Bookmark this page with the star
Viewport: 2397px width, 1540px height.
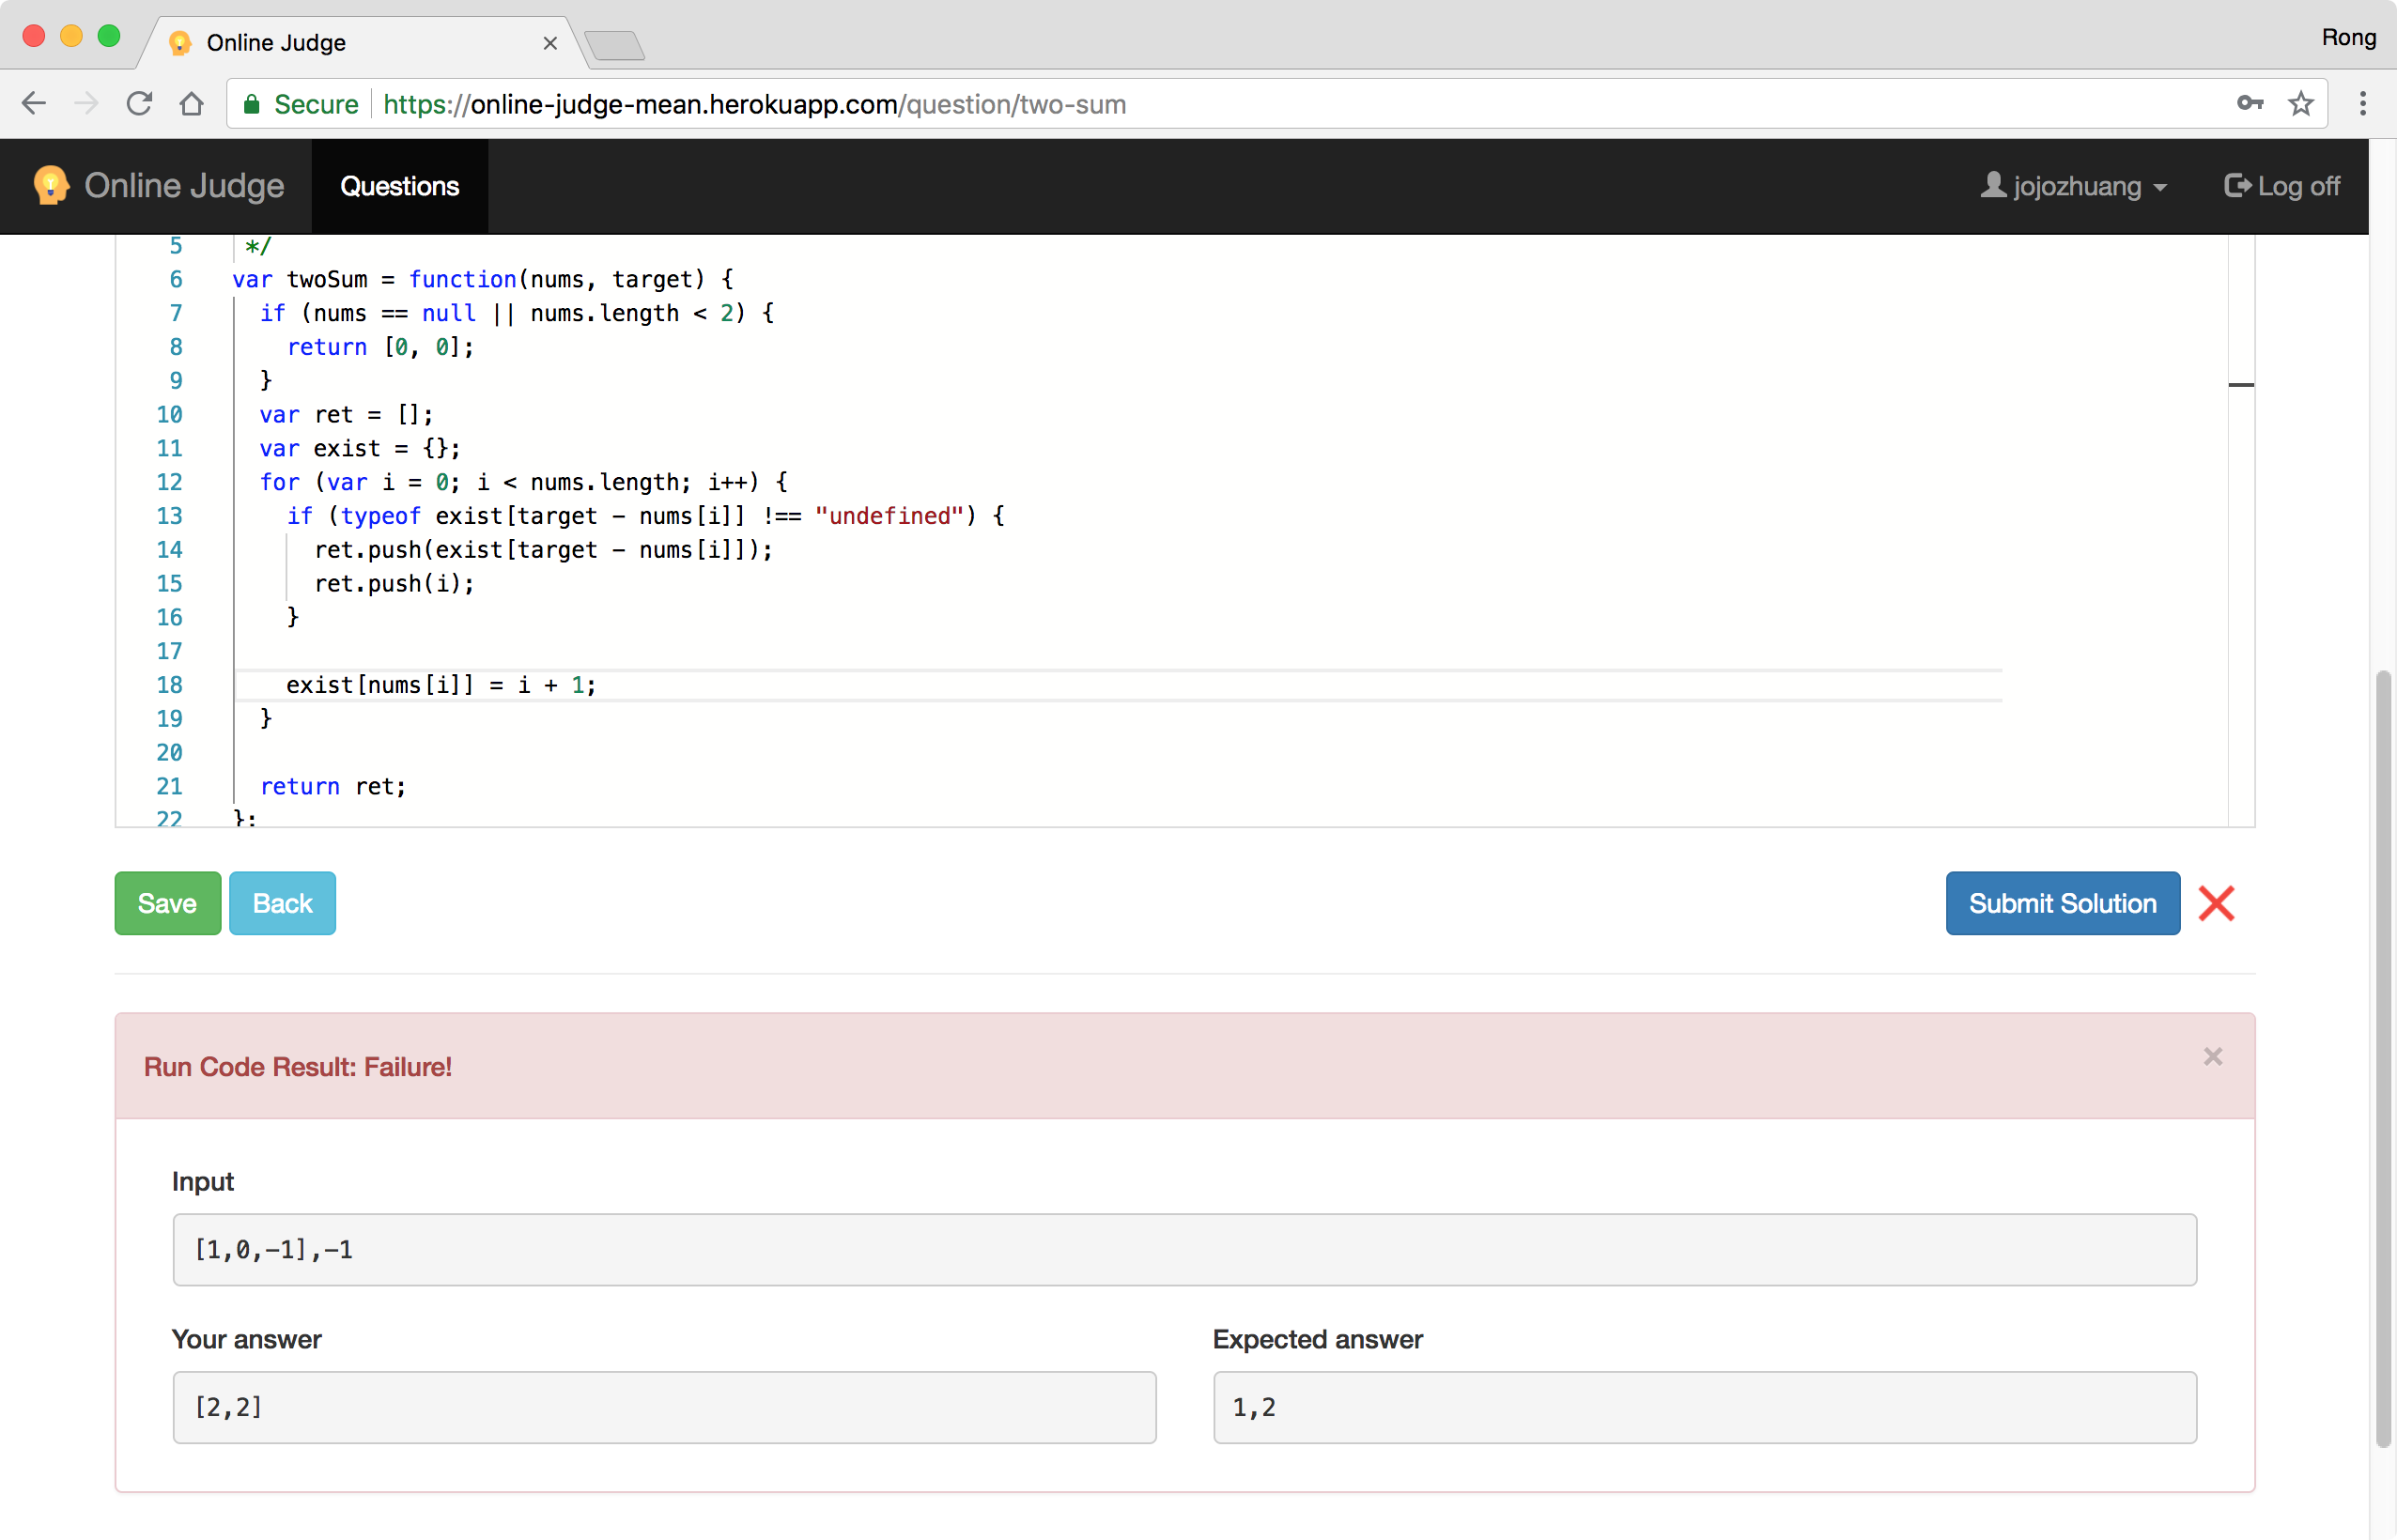click(2301, 103)
